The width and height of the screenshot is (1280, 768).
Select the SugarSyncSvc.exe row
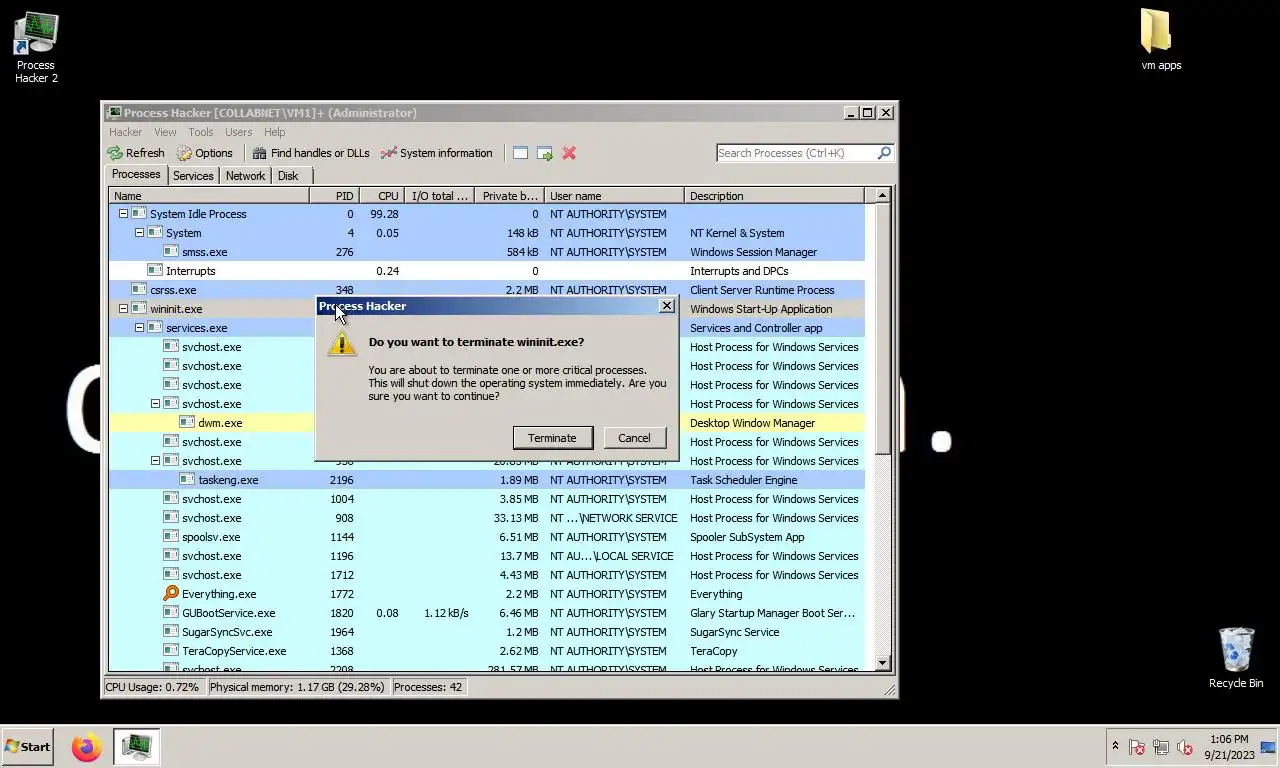486,632
